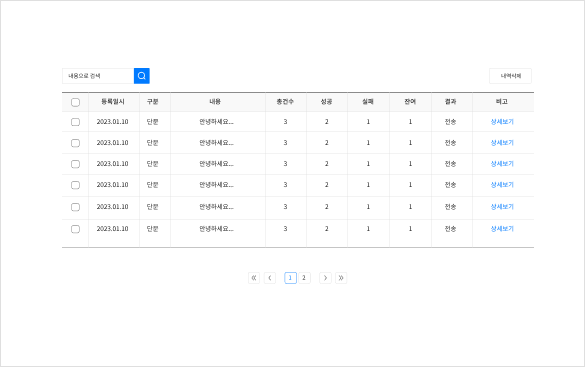585x367 pixels.
Task: Go to next page arrow
Action: tap(325, 278)
